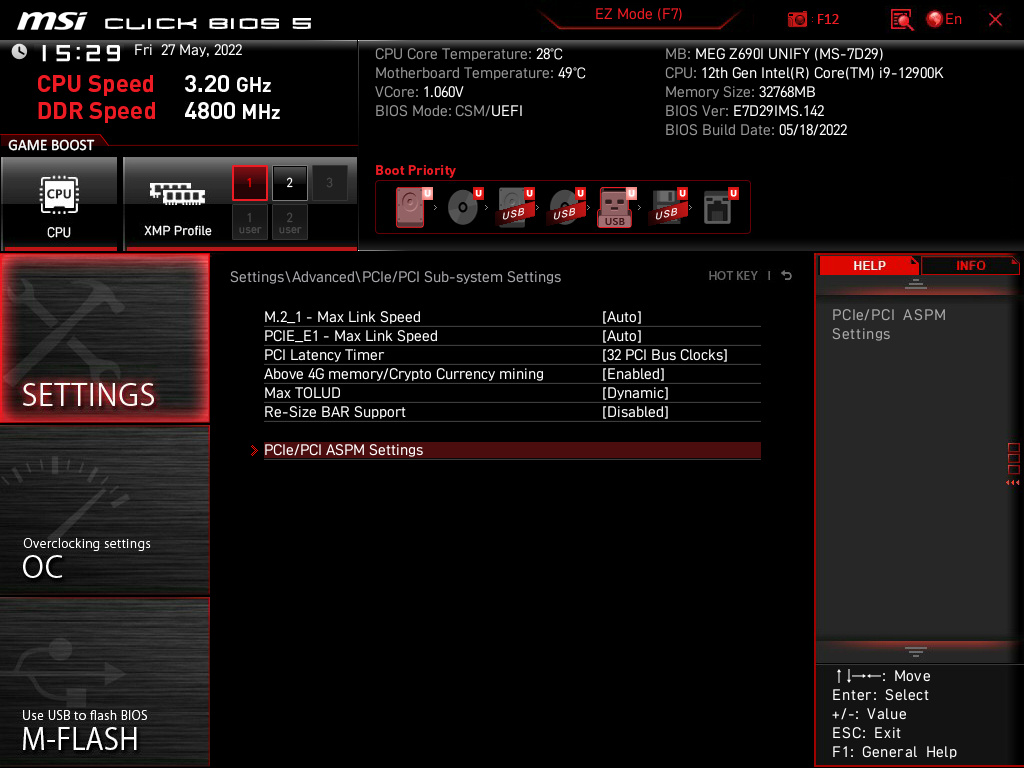Image resolution: width=1024 pixels, height=768 pixels.
Task: Open the OC overclocking settings panel
Action: [x=104, y=511]
